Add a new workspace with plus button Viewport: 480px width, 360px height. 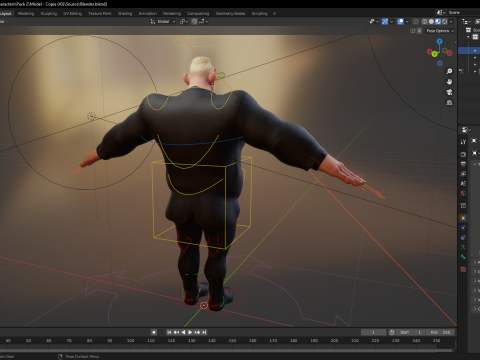(x=274, y=13)
